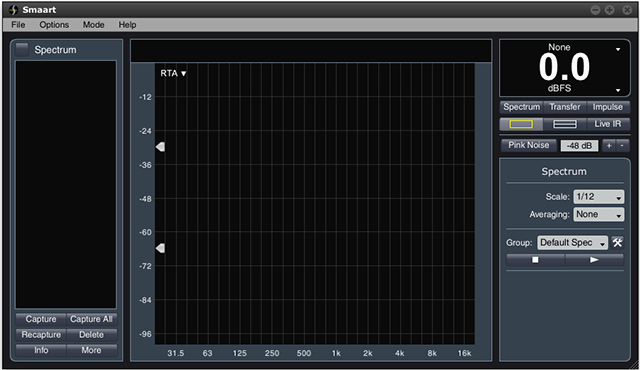The image size is (640, 370).
Task: Click the 1k frequency axis label
Action: pyautogui.click(x=336, y=353)
